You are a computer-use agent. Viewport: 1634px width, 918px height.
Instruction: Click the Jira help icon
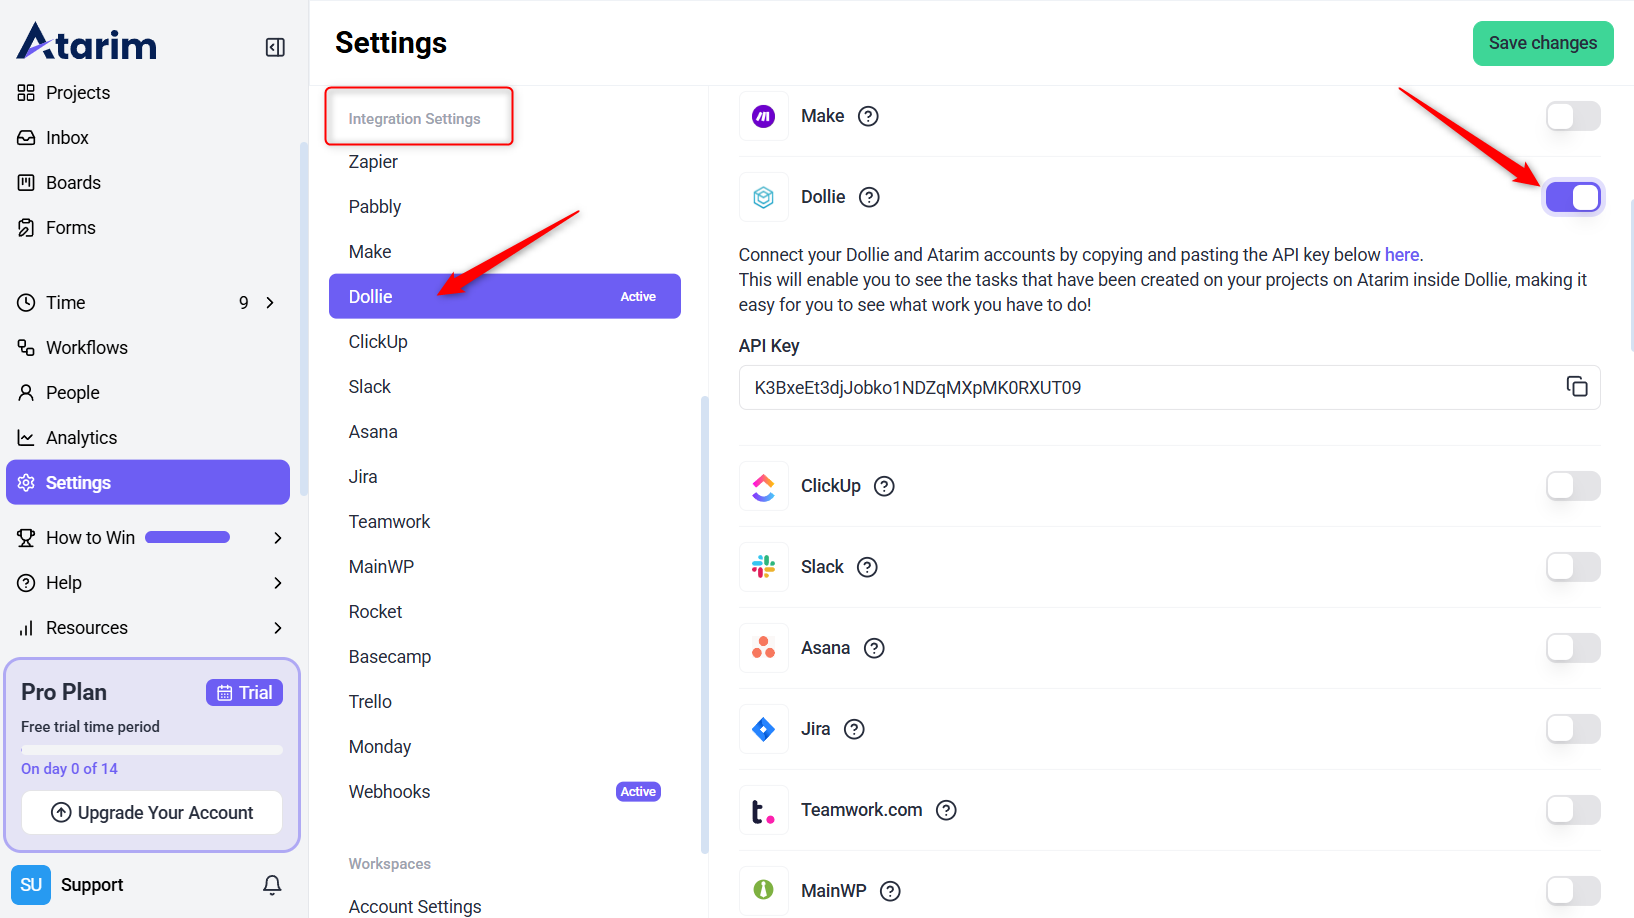[x=854, y=729]
